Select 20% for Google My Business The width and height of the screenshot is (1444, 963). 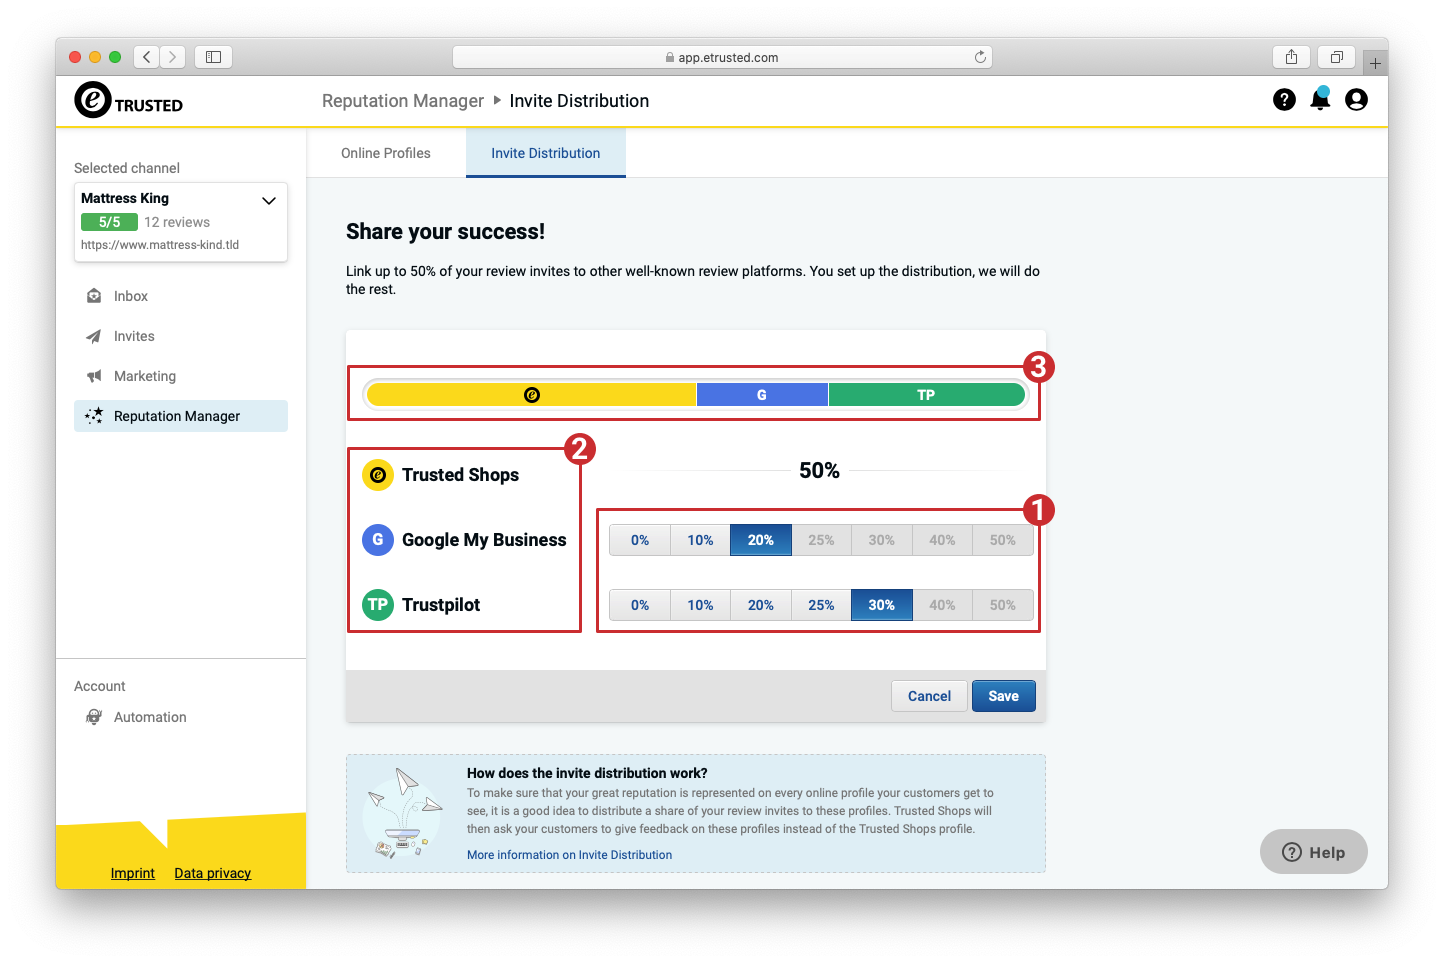tap(761, 540)
